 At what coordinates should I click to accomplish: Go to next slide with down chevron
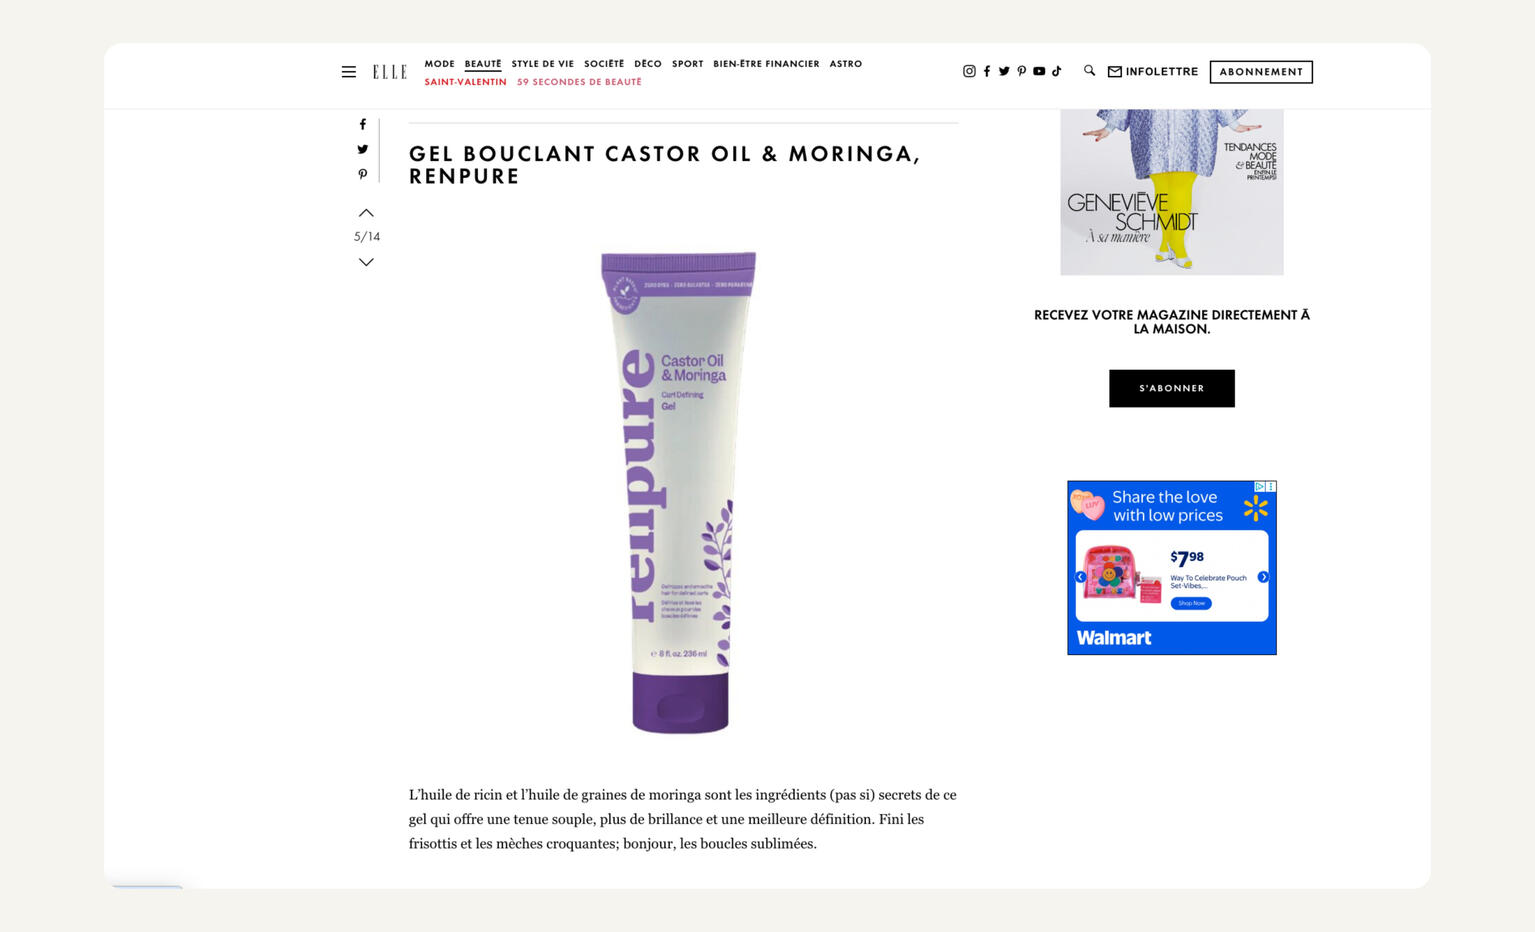[x=366, y=262]
